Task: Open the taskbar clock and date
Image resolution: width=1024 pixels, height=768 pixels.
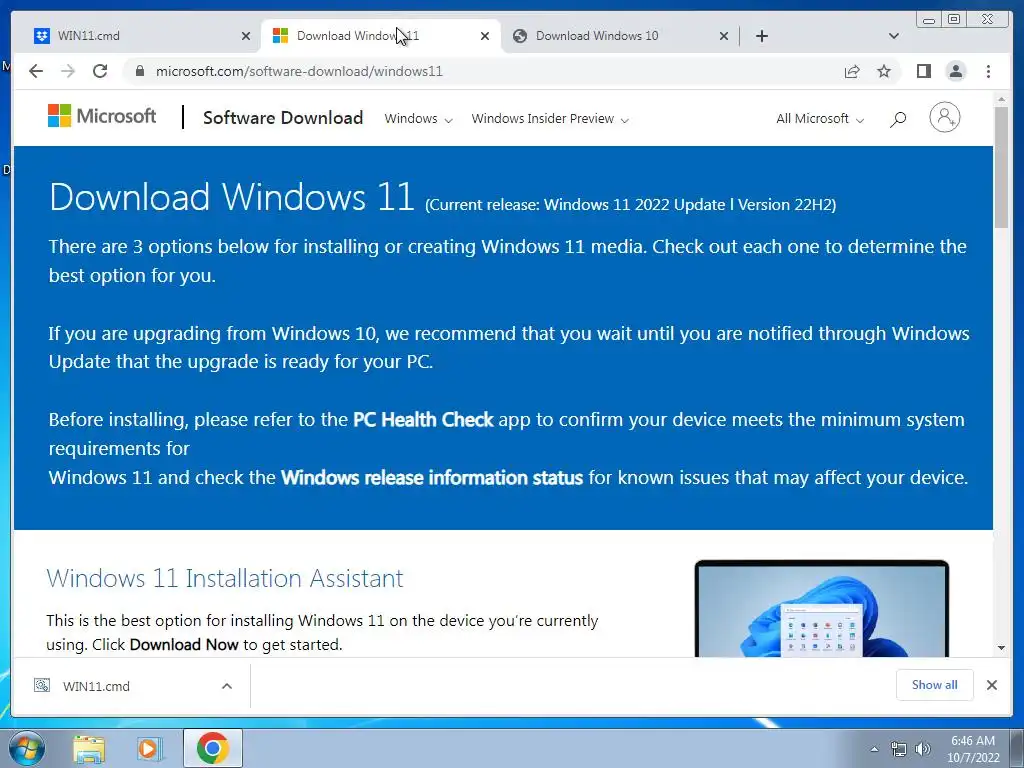Action: click(x=973, y=749)
